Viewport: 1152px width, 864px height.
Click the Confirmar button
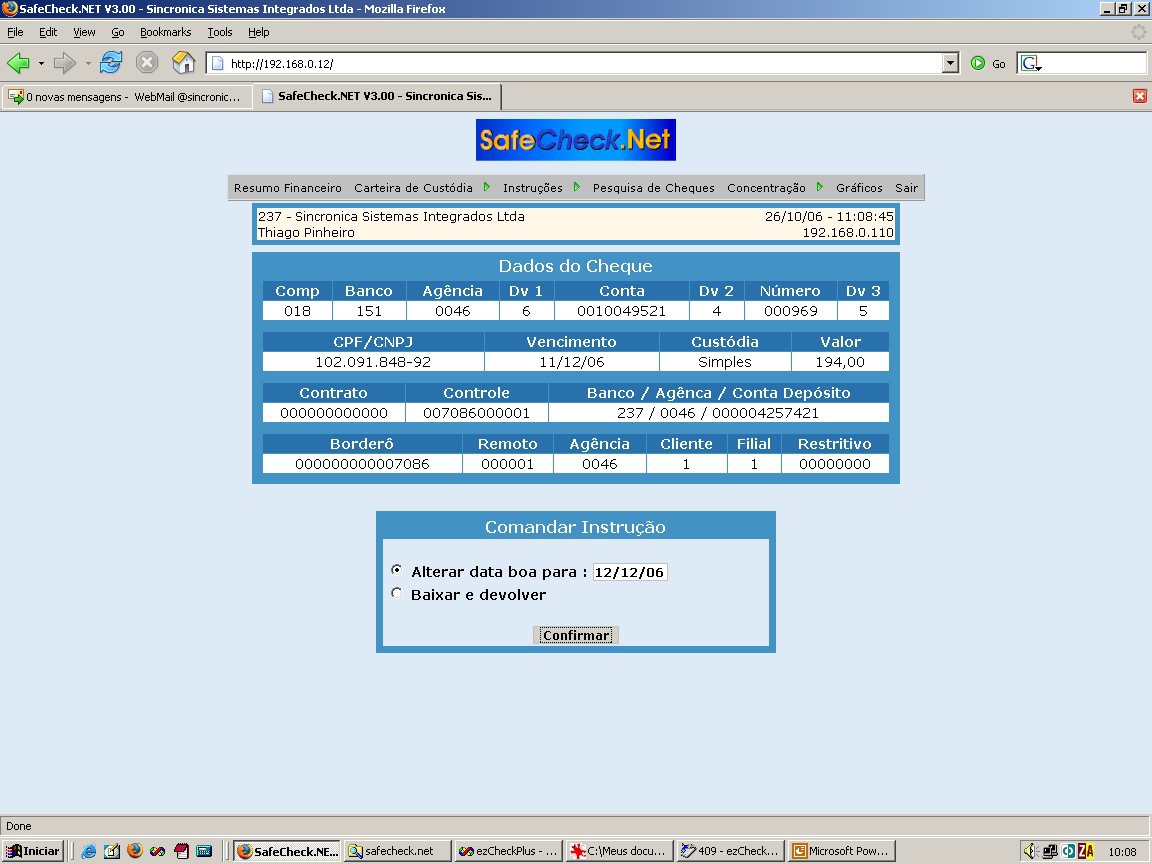pos(576,635)
